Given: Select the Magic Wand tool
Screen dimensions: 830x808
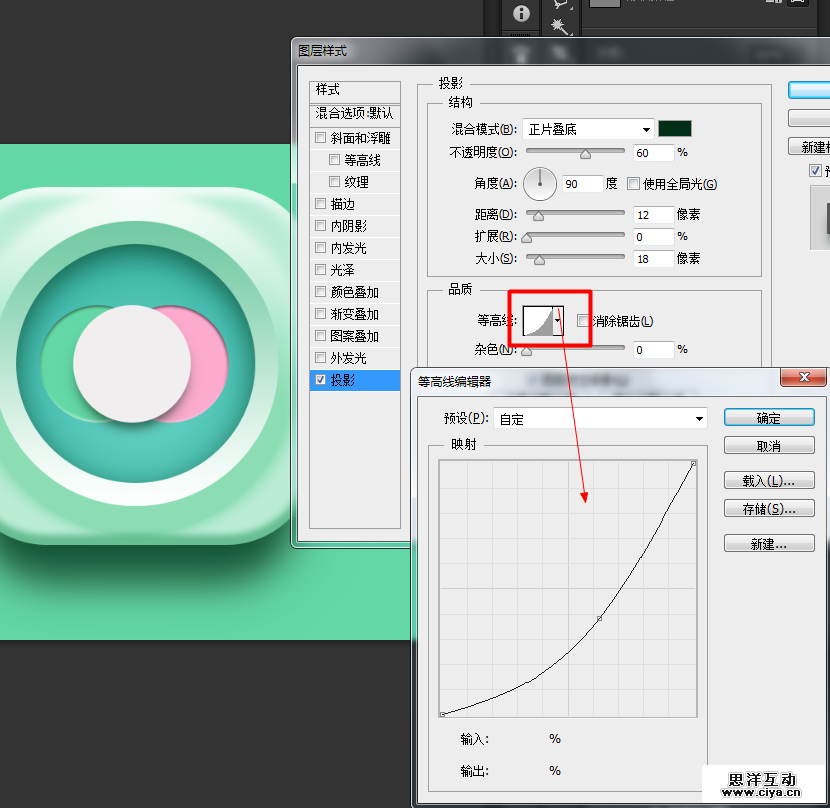Looking at the screenshot, I should [560, 25].
